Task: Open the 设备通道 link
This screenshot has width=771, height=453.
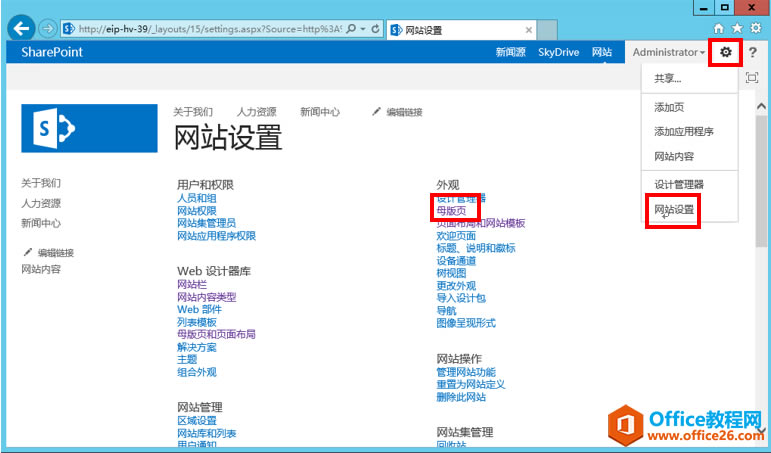Action: point(456,261)
